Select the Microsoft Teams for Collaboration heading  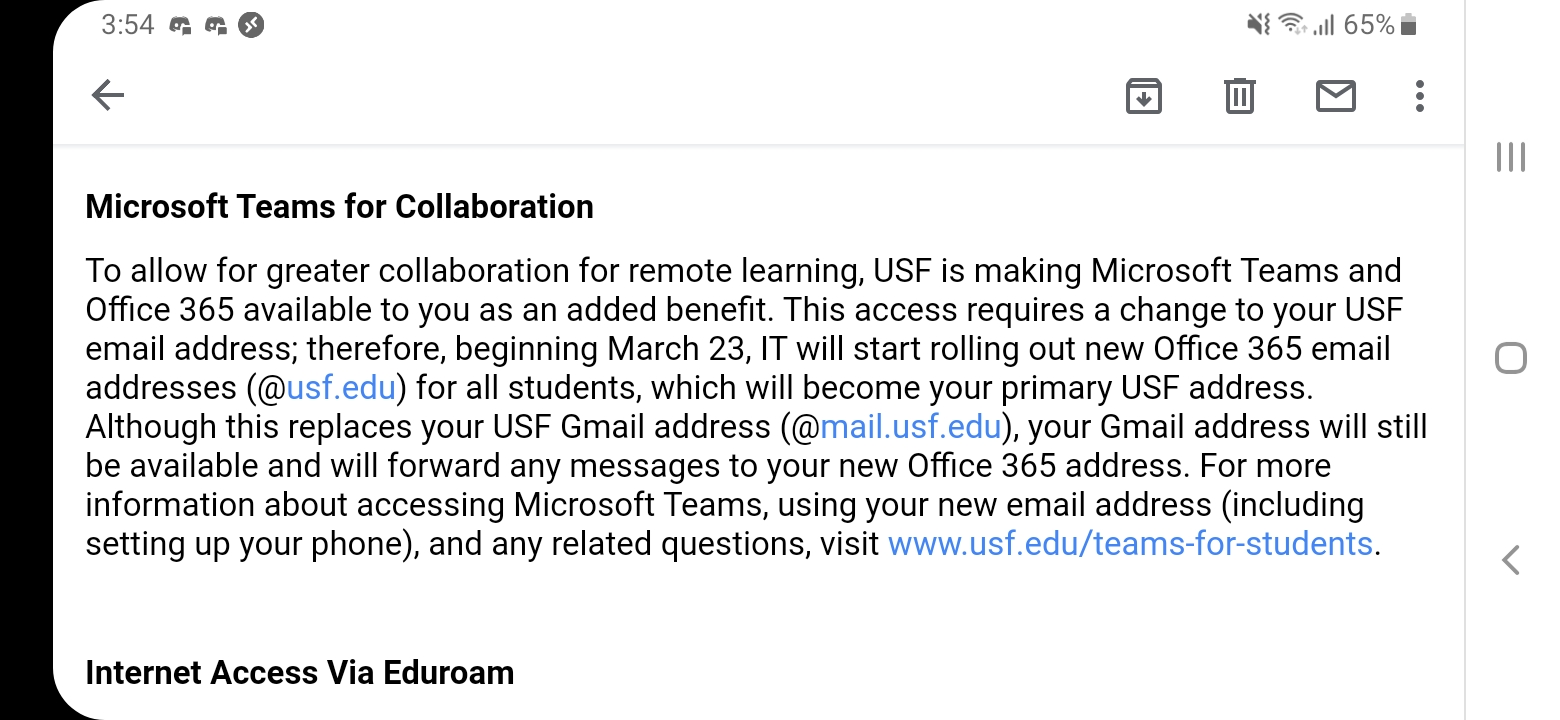(x=340, y=206)
